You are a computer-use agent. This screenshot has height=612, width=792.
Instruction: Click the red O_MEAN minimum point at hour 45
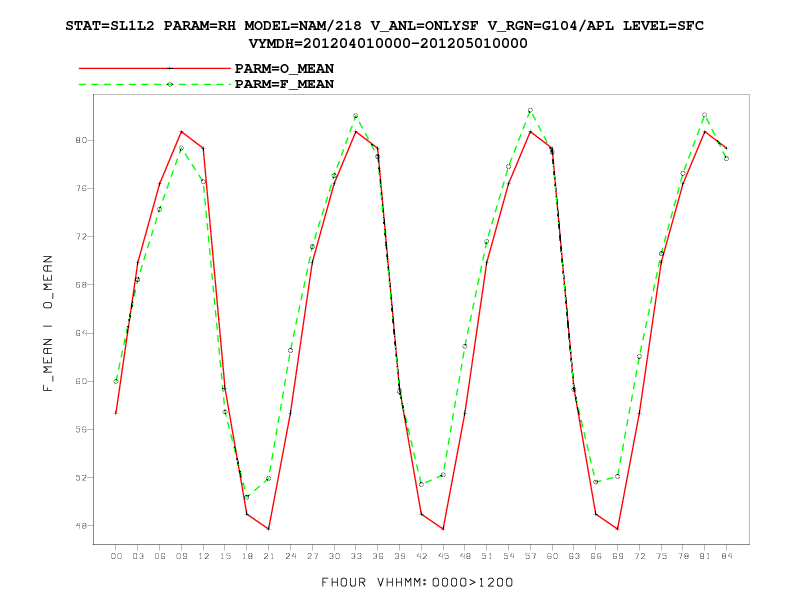(443, 529)
